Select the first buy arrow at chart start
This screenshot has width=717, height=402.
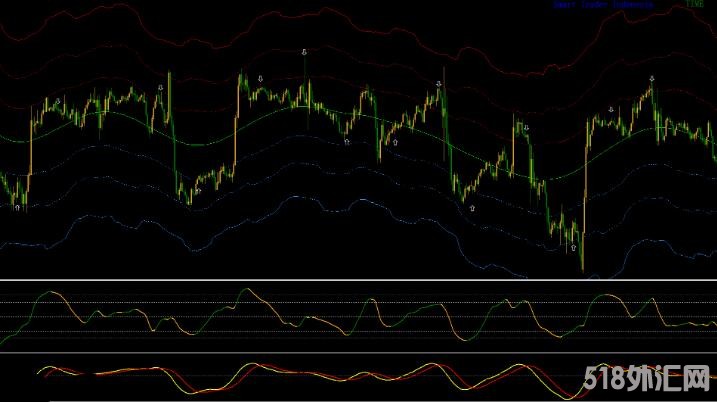(x=17, y=208)
